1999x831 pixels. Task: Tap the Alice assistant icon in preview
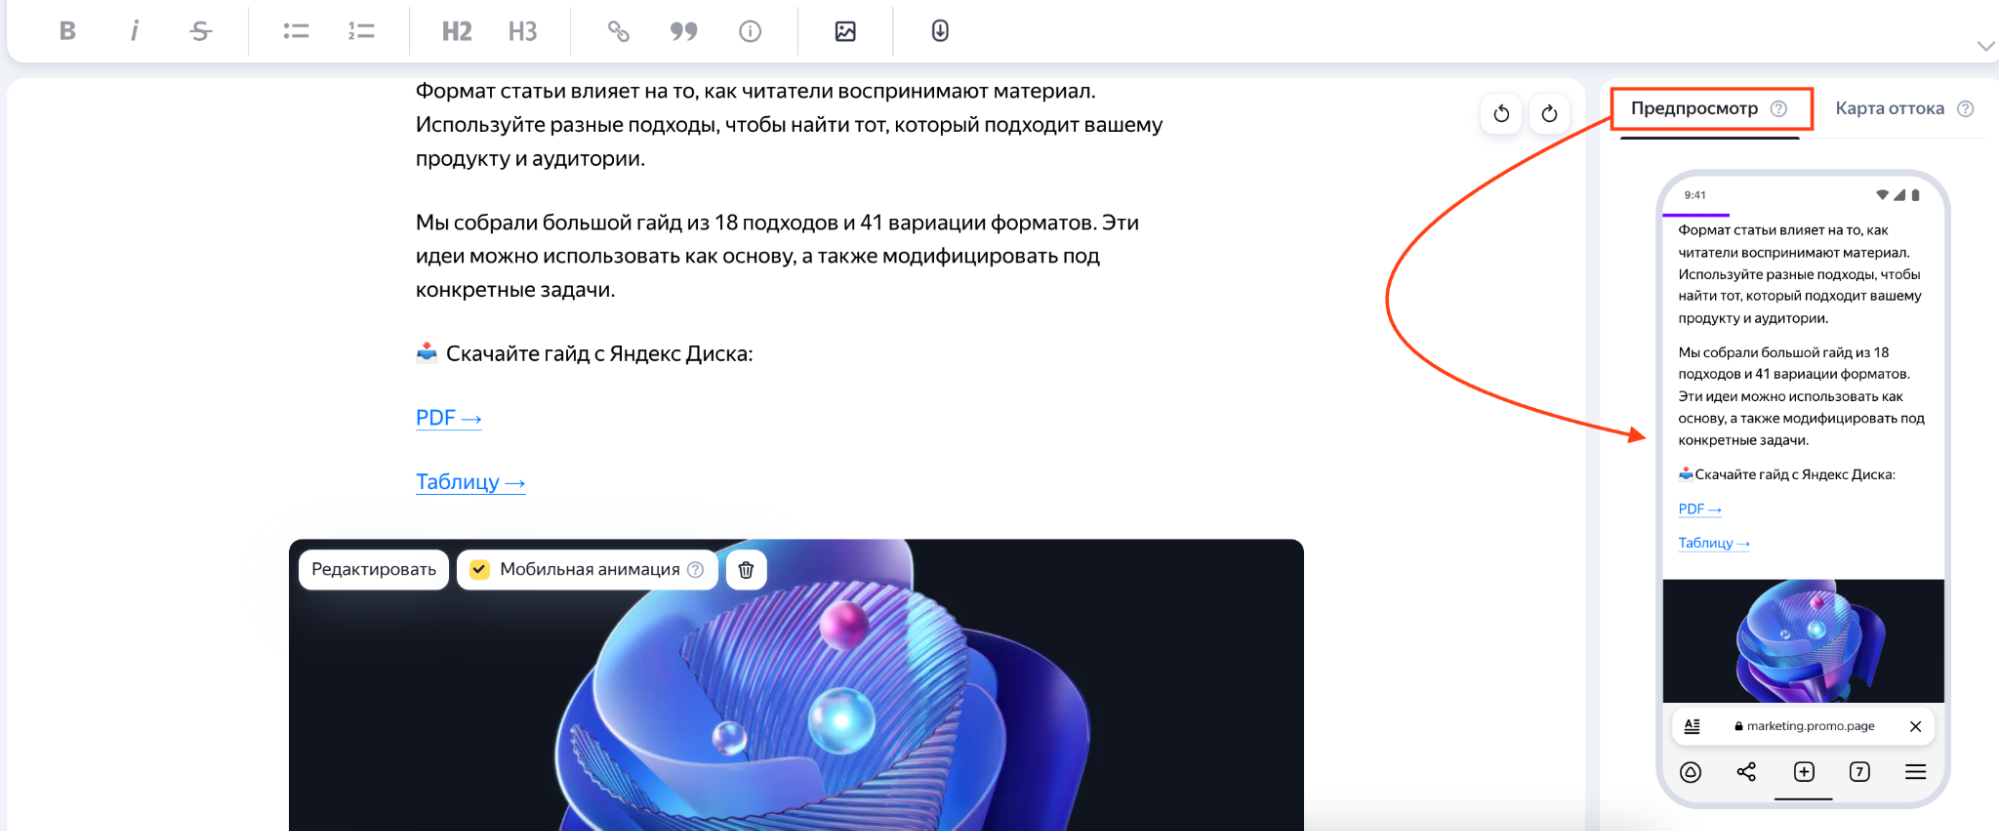[x=1690, y=772]
